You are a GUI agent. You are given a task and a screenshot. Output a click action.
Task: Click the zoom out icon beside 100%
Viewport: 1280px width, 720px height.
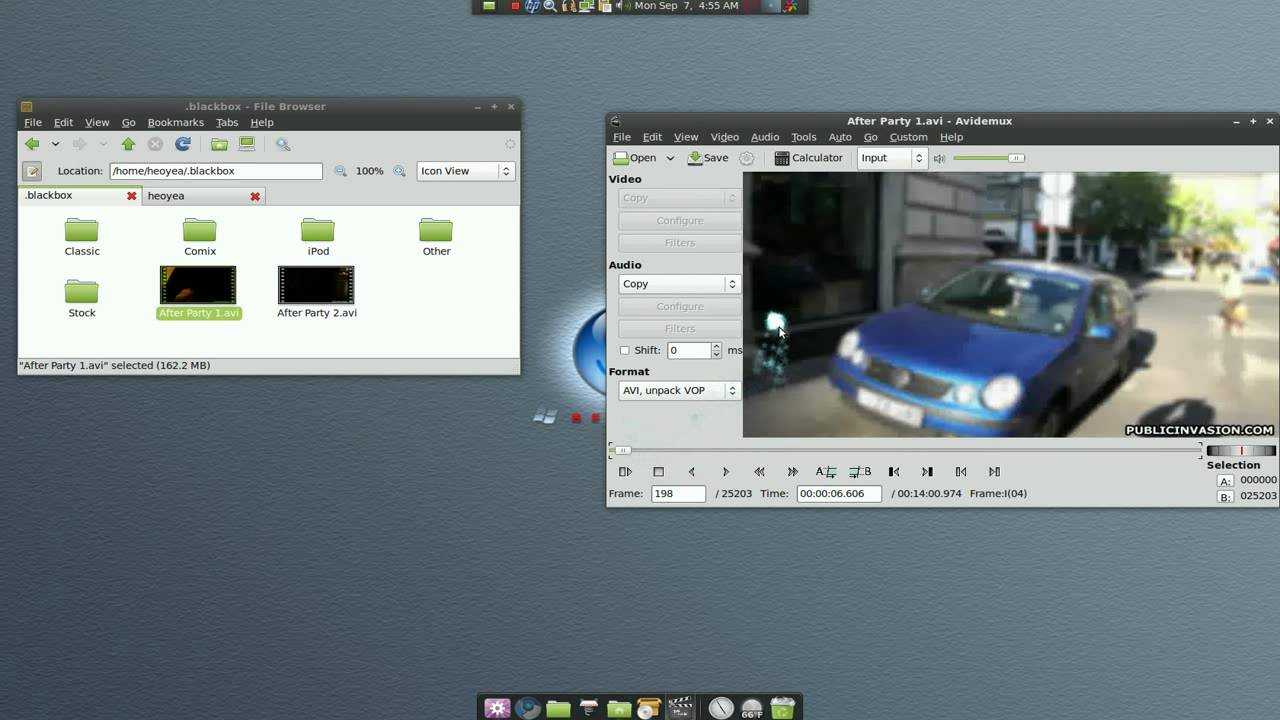point(340,171)
